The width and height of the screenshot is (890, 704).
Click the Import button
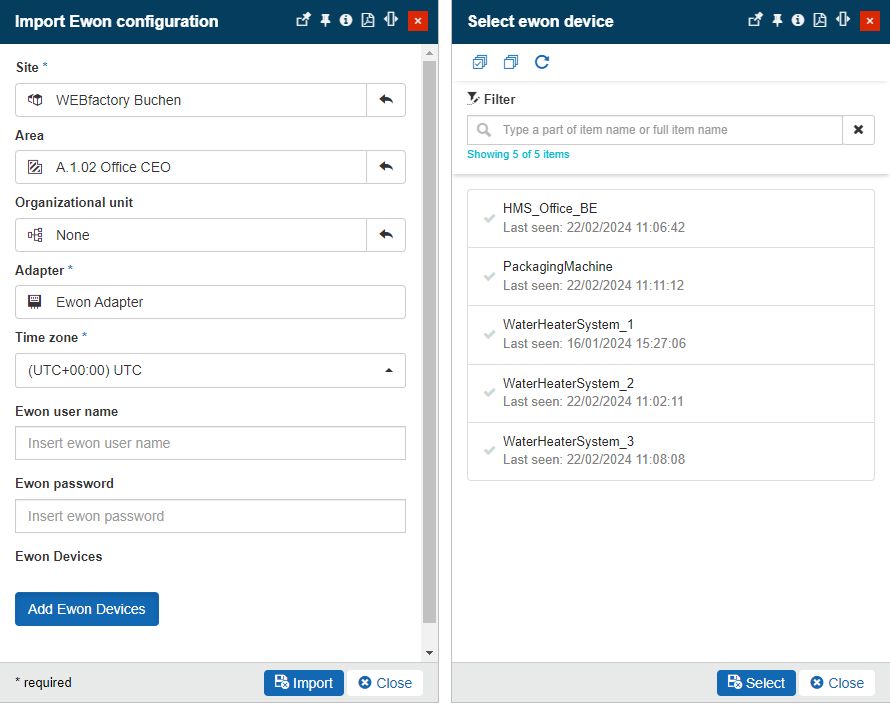(x=304, y=683)
